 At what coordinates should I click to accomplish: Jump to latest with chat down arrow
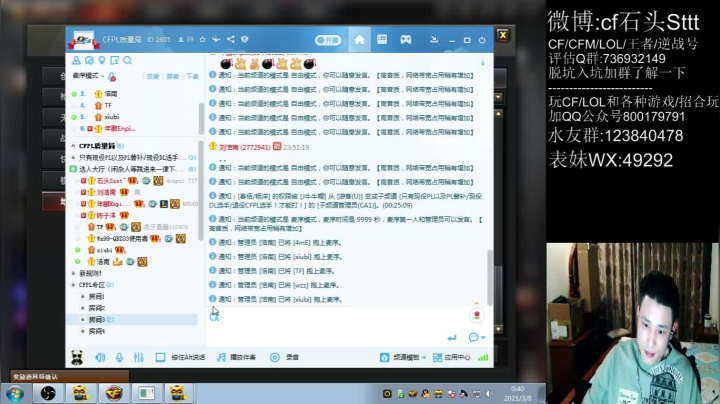pos(483,63)
